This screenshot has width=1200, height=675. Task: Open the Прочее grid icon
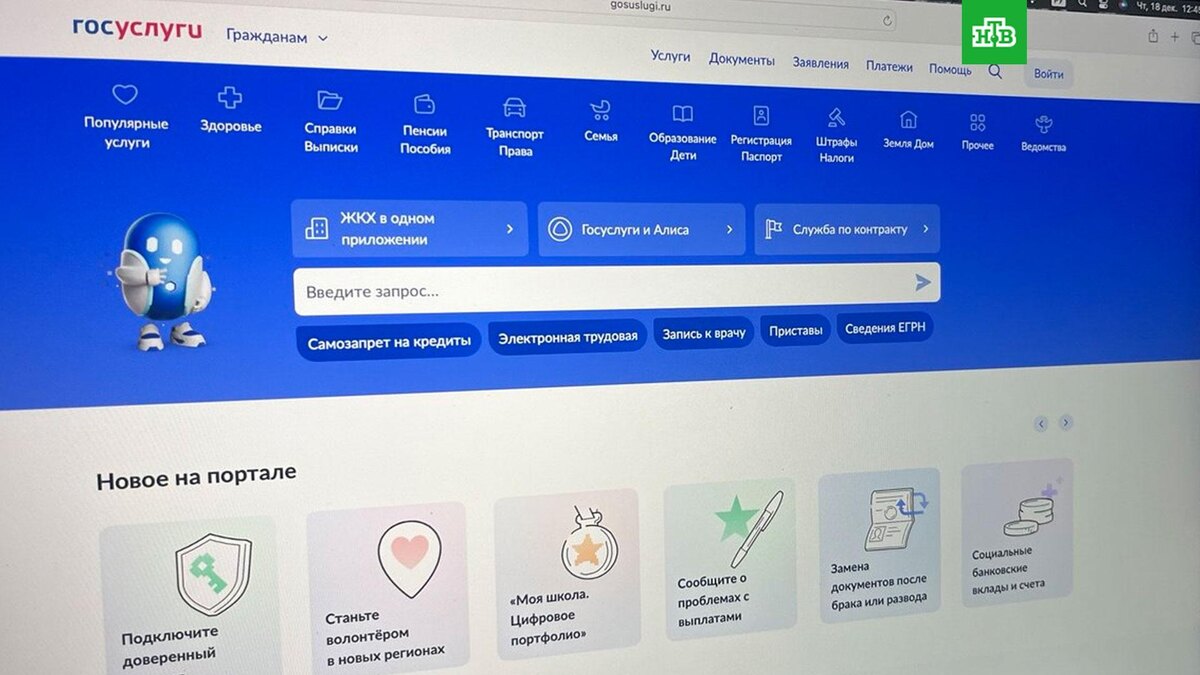[978, 122]
